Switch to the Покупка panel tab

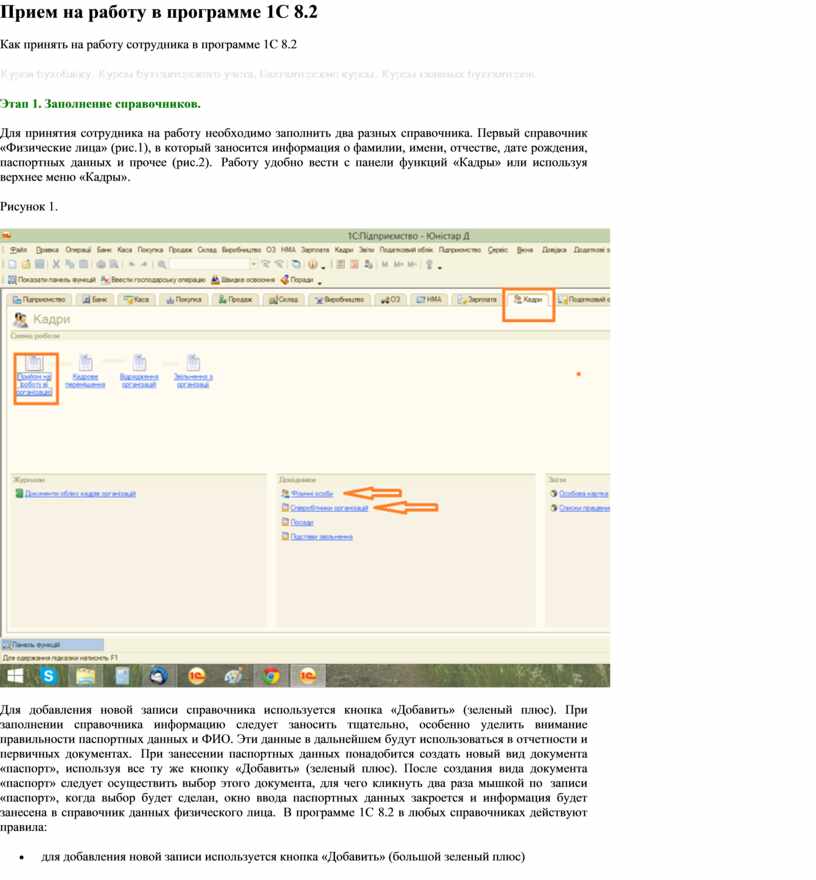[184, 300]
